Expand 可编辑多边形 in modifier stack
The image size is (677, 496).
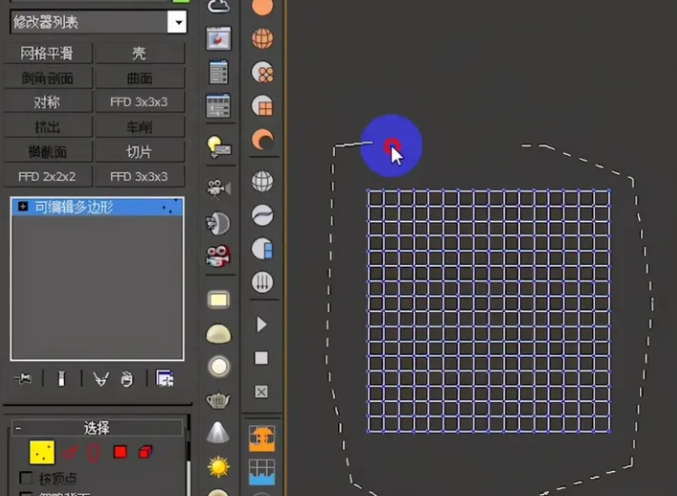tap(23, 207)
